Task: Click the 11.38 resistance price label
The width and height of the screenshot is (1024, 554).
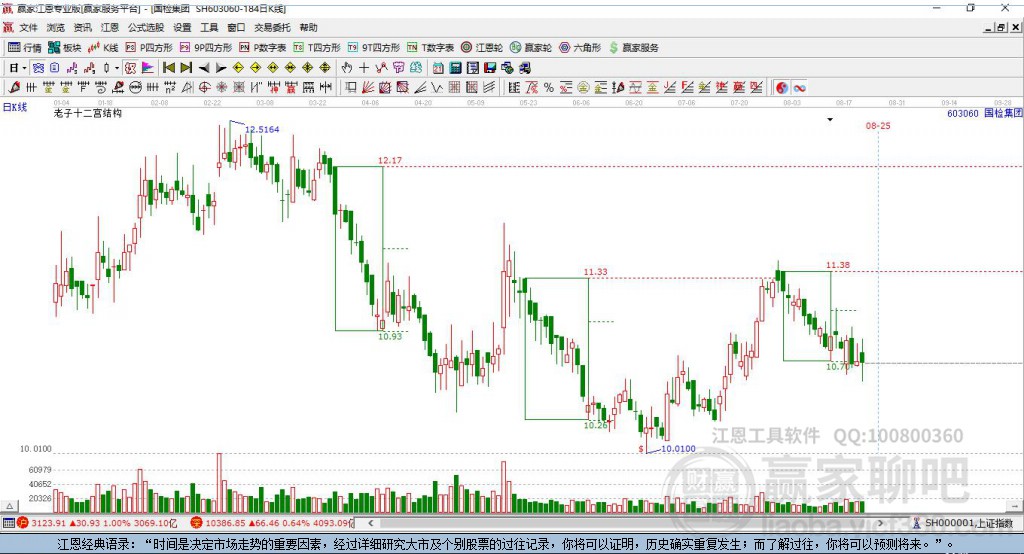Action: click(838, 265)
